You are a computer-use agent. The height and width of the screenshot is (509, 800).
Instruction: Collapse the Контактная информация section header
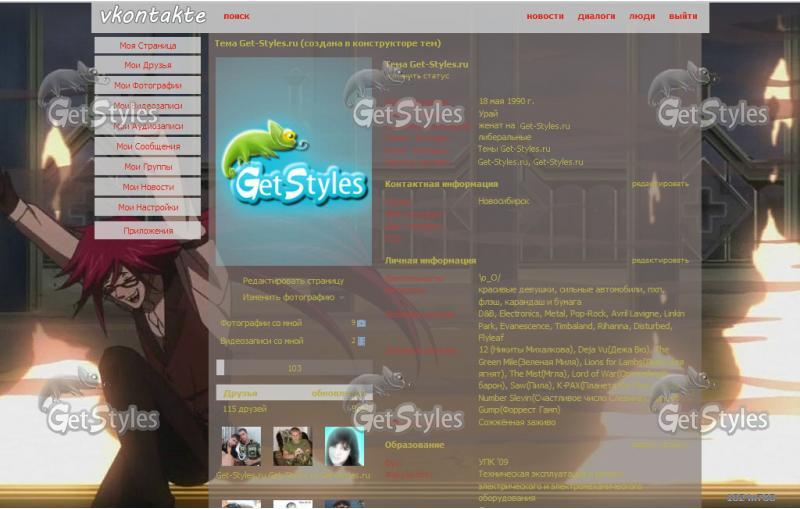441,184
